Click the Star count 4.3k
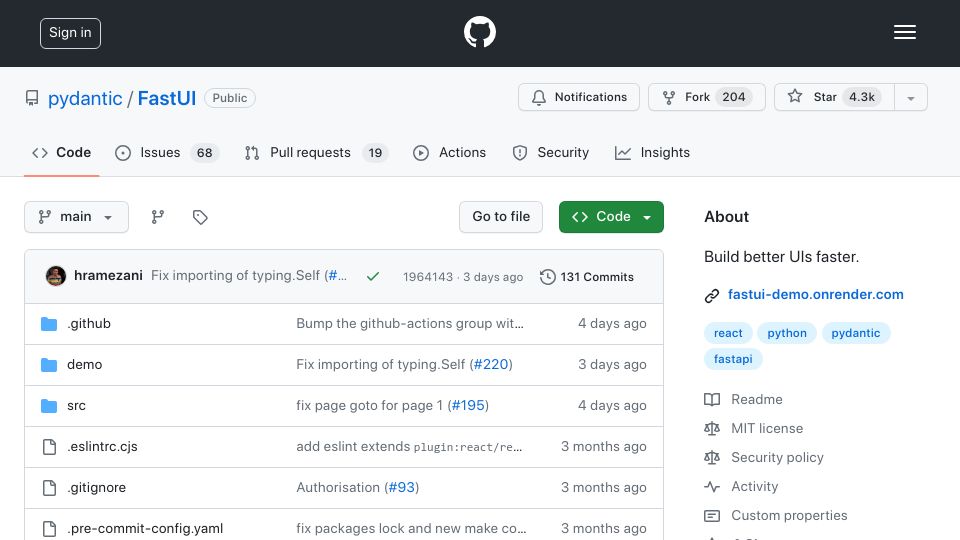This screenshot has width=960, height=540. pos(861,97)
